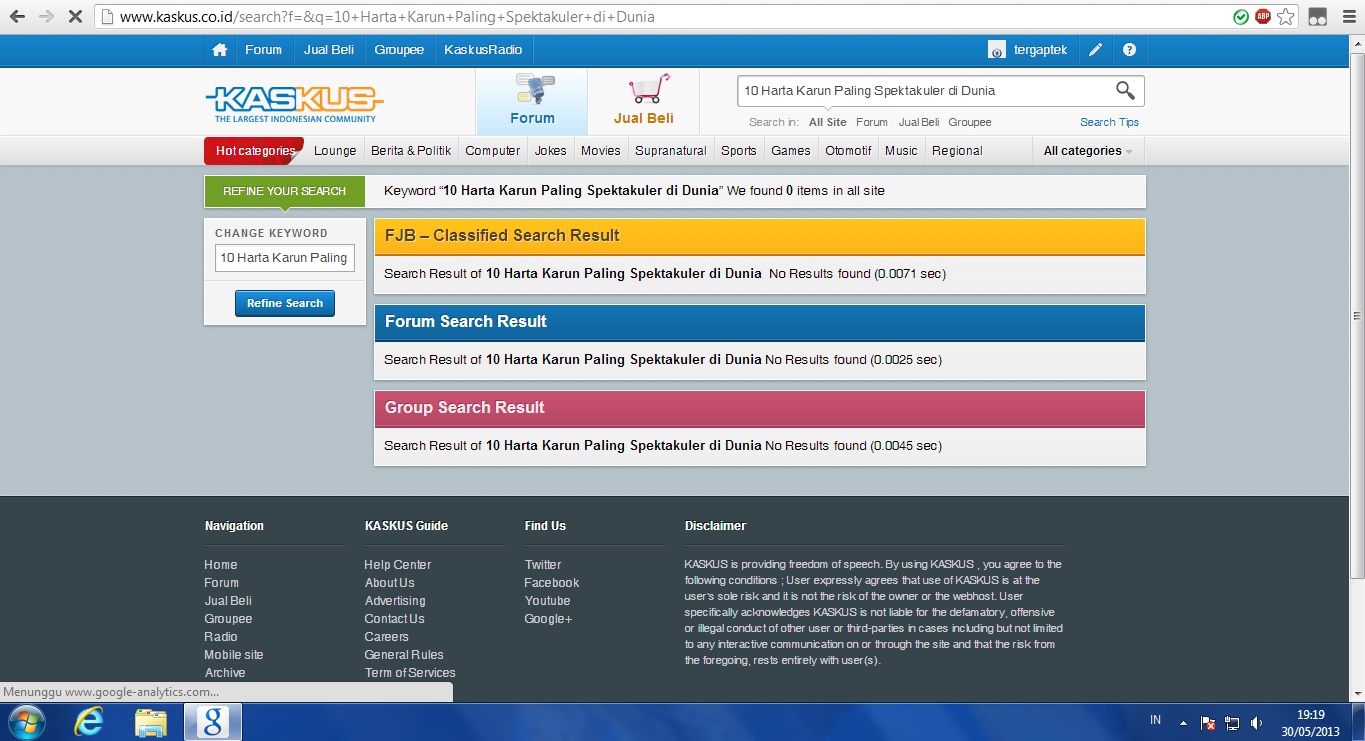Open the Help Center footer link
This screenshot has width=1365, height=741.
(x=397, y=565)
